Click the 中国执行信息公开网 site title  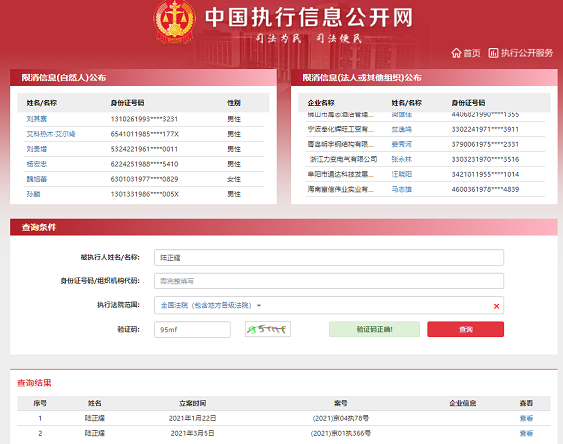coord(309,17)
